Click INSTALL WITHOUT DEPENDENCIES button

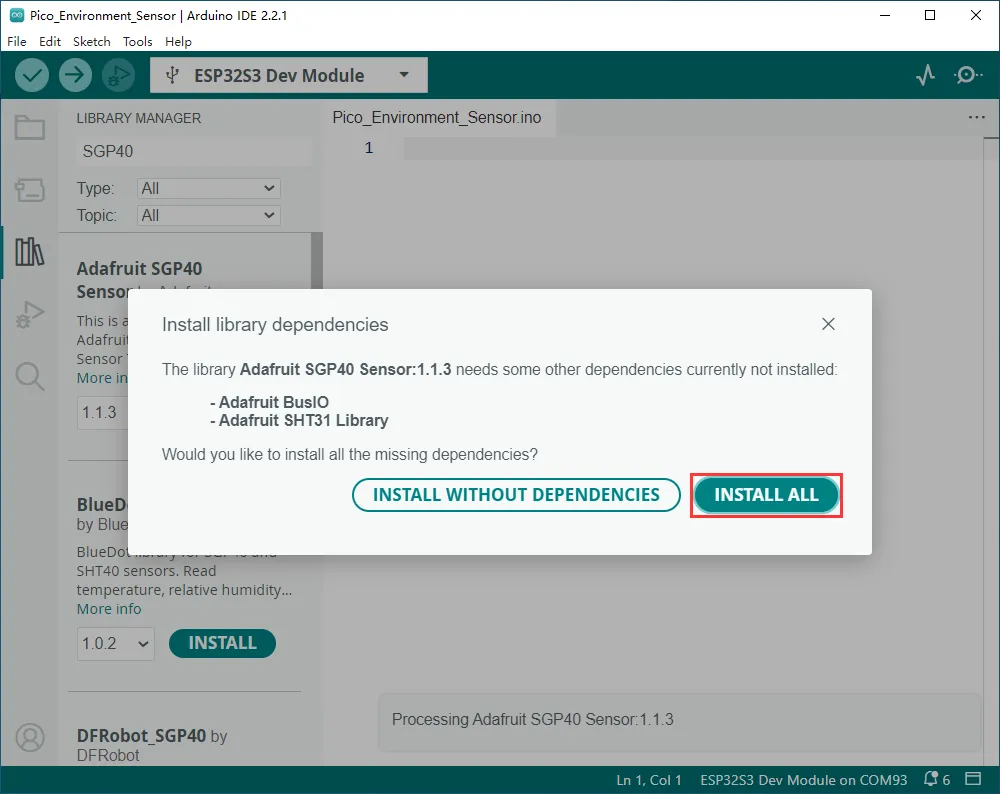pos(516,495)
